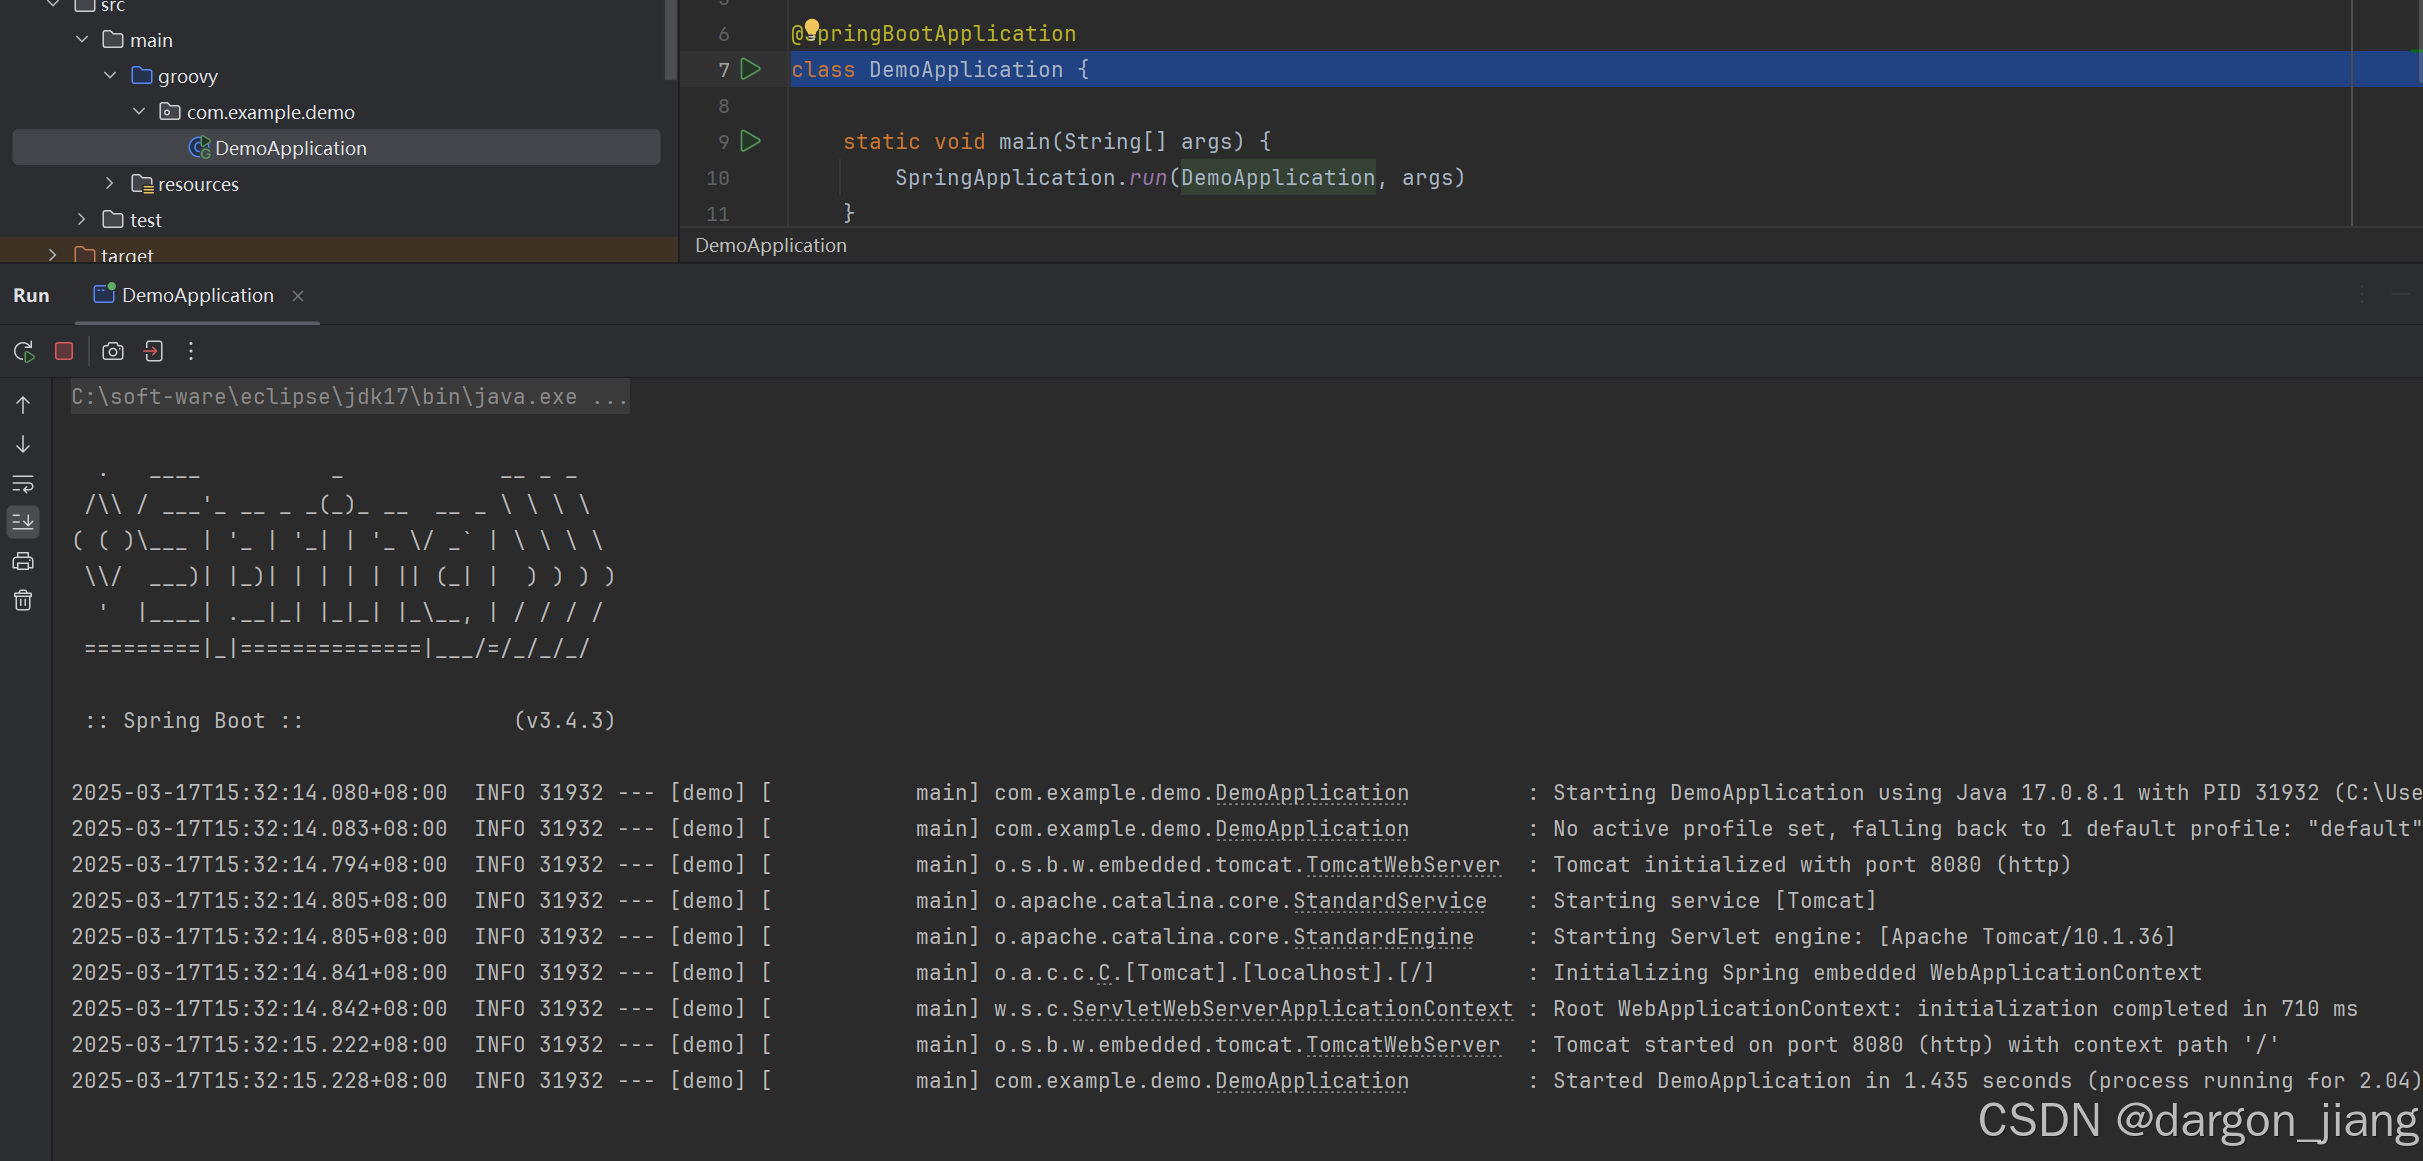This screenshot has height=1161, width=2423.
Task: Expand the resources folder
Action: (110, 184)
